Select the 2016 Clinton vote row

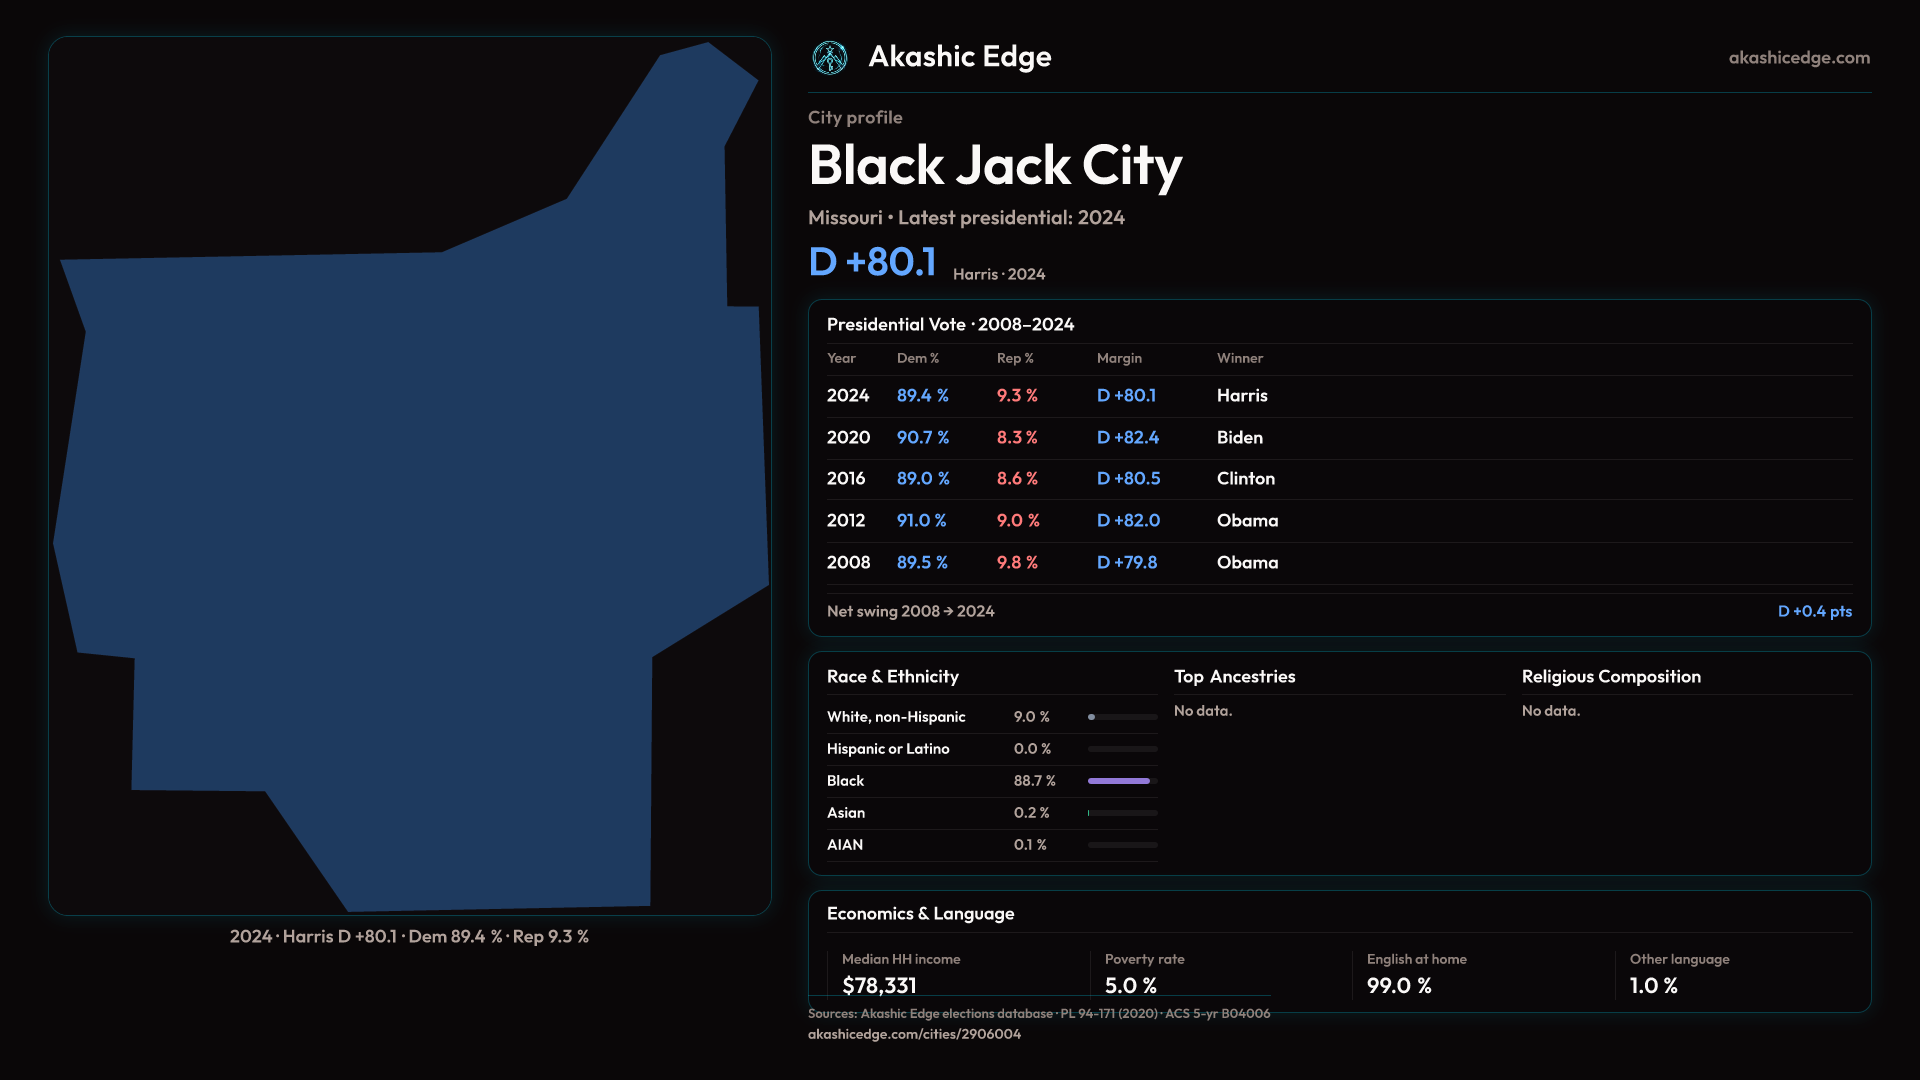click(x=1339, y=479)
